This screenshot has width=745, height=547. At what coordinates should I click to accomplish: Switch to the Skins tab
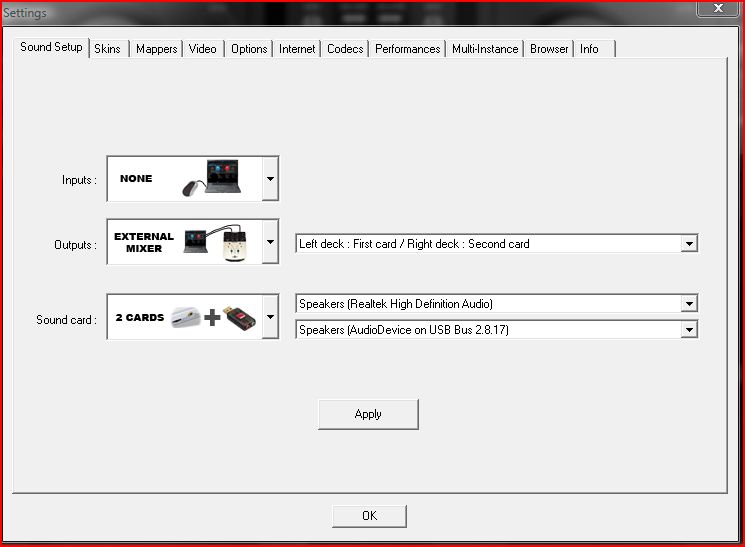[107, 49]
